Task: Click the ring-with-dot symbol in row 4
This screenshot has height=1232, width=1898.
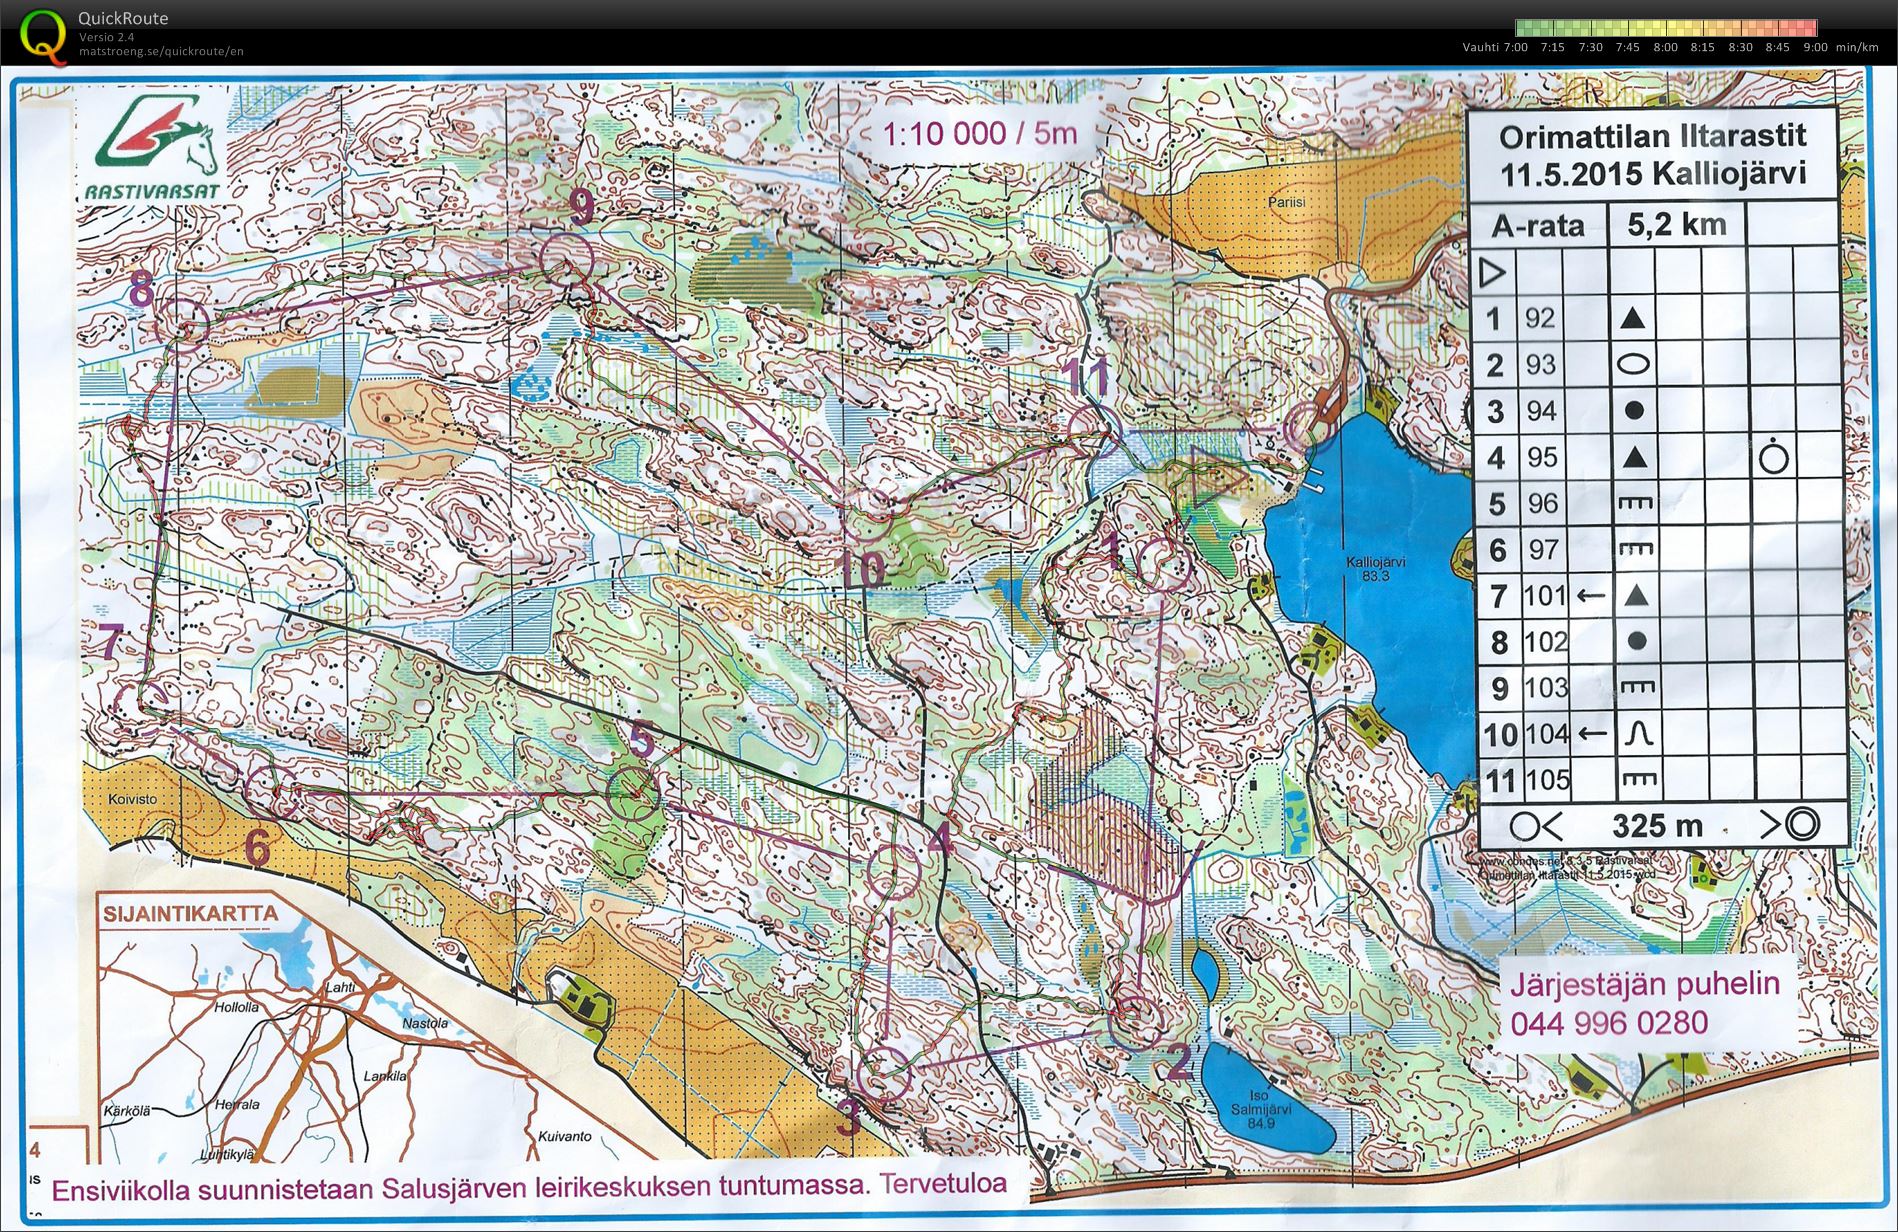Action: tap(1773, 457)
